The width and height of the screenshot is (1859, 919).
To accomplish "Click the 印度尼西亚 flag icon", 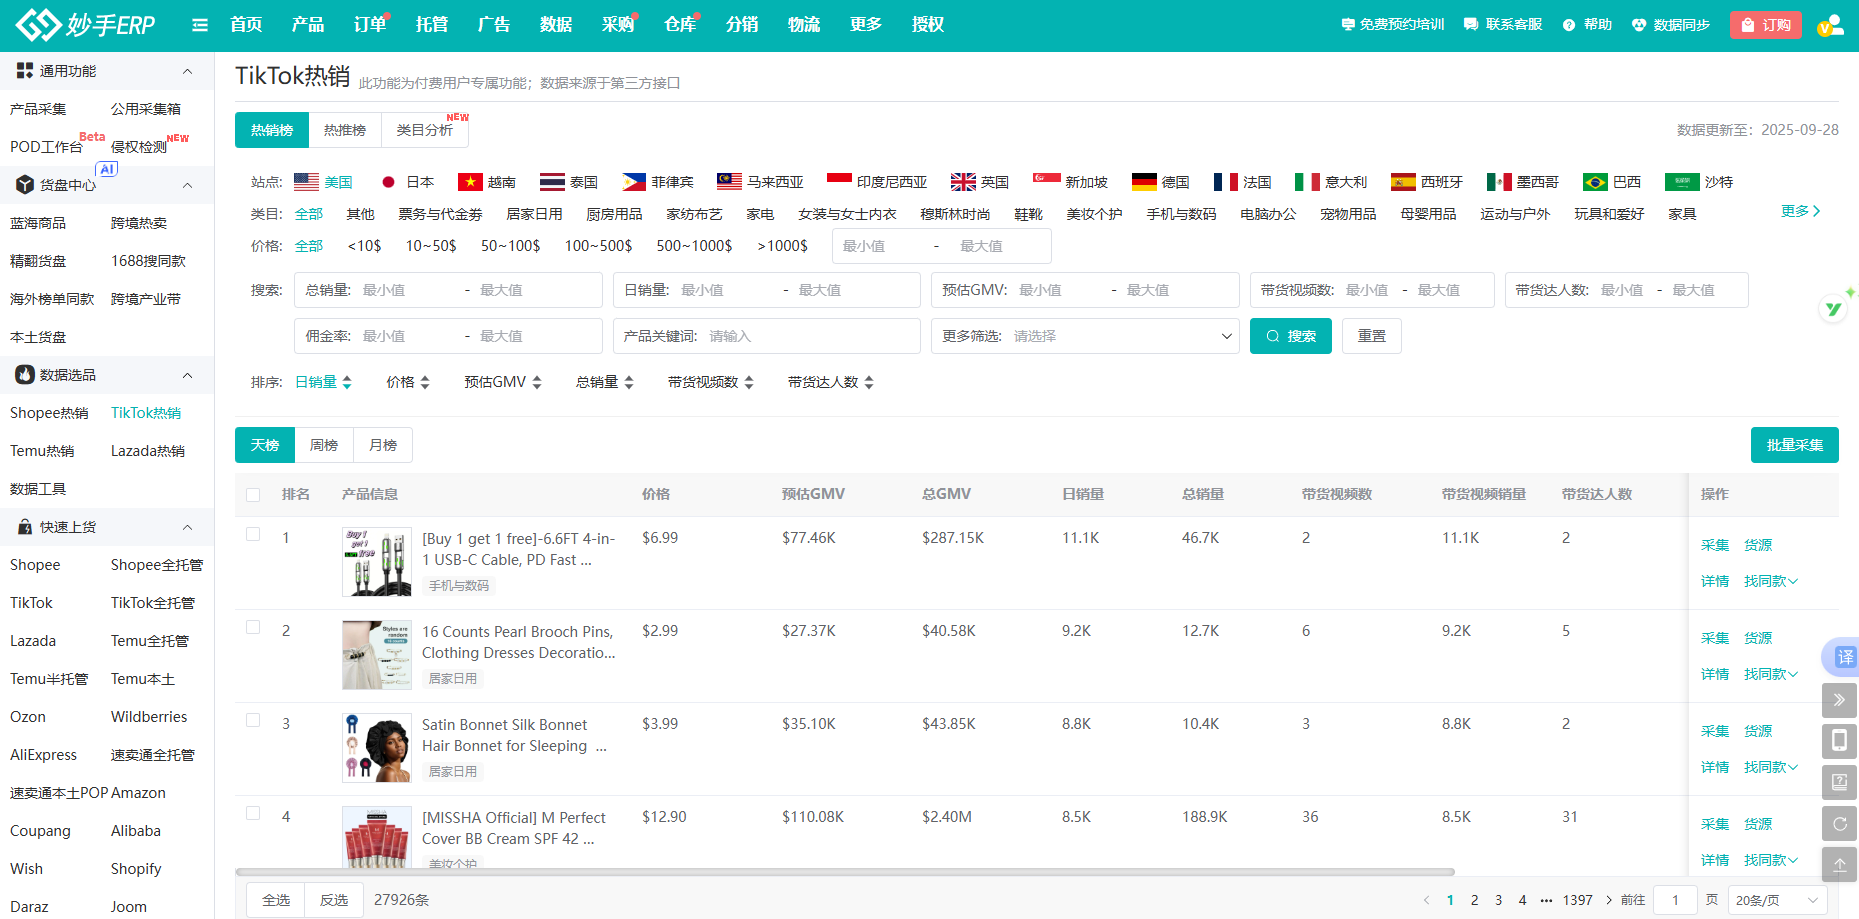I will click(840, 181).
